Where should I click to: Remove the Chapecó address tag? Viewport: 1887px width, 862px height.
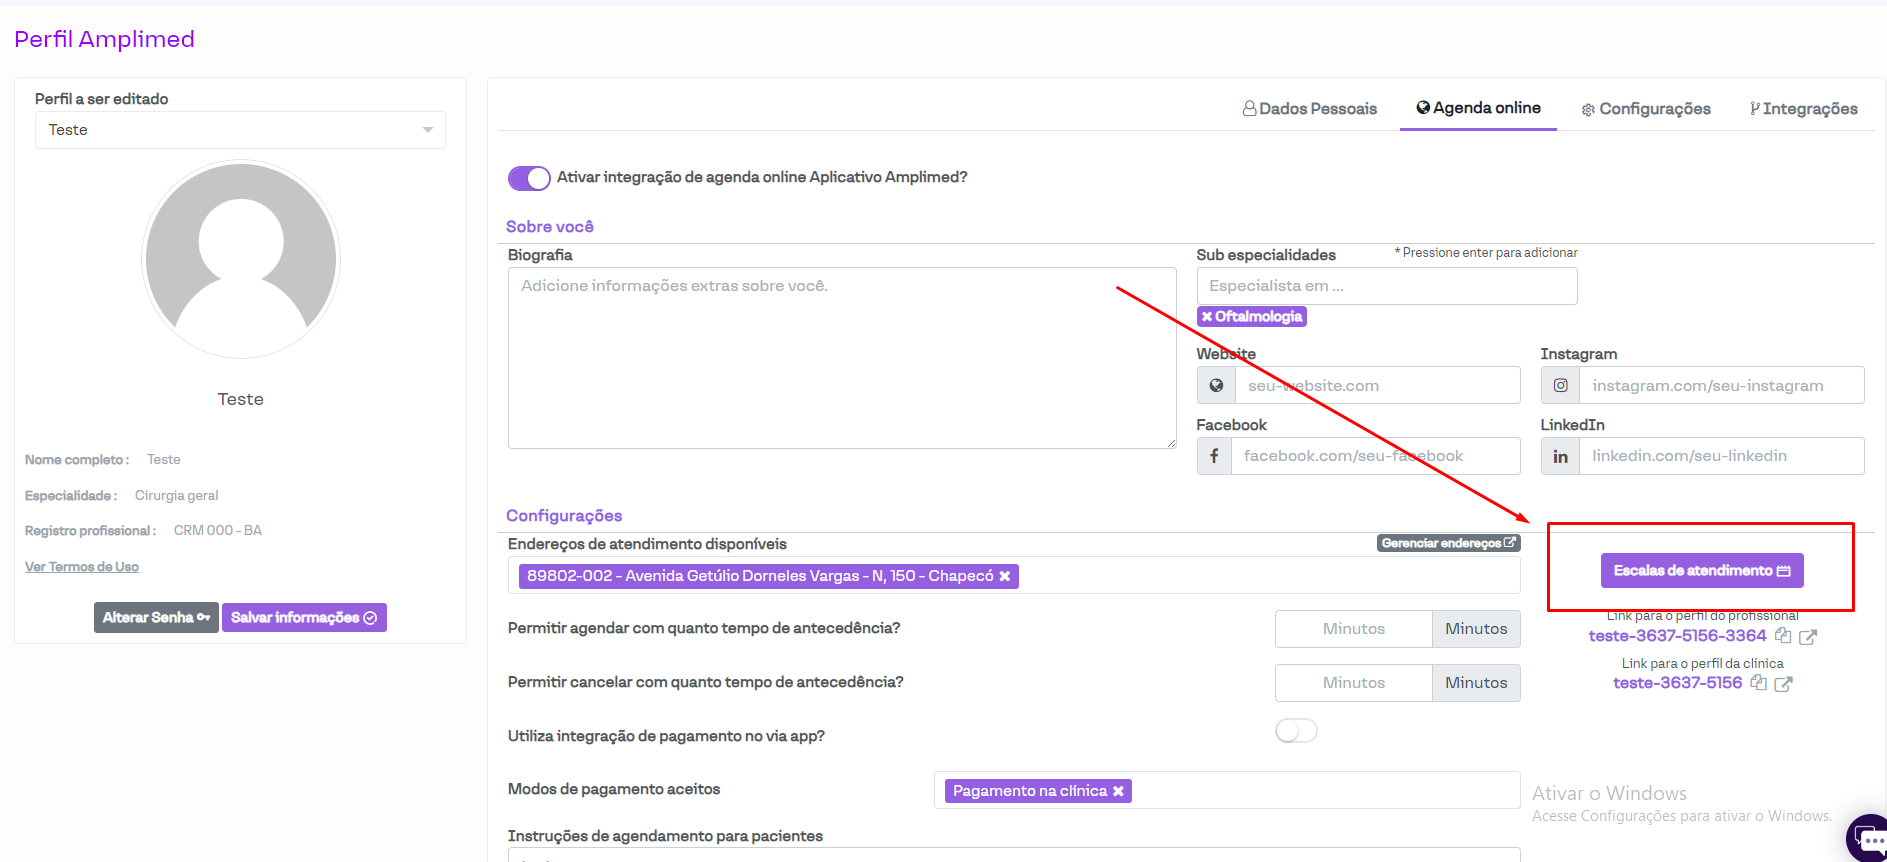tap(1004, 576)
